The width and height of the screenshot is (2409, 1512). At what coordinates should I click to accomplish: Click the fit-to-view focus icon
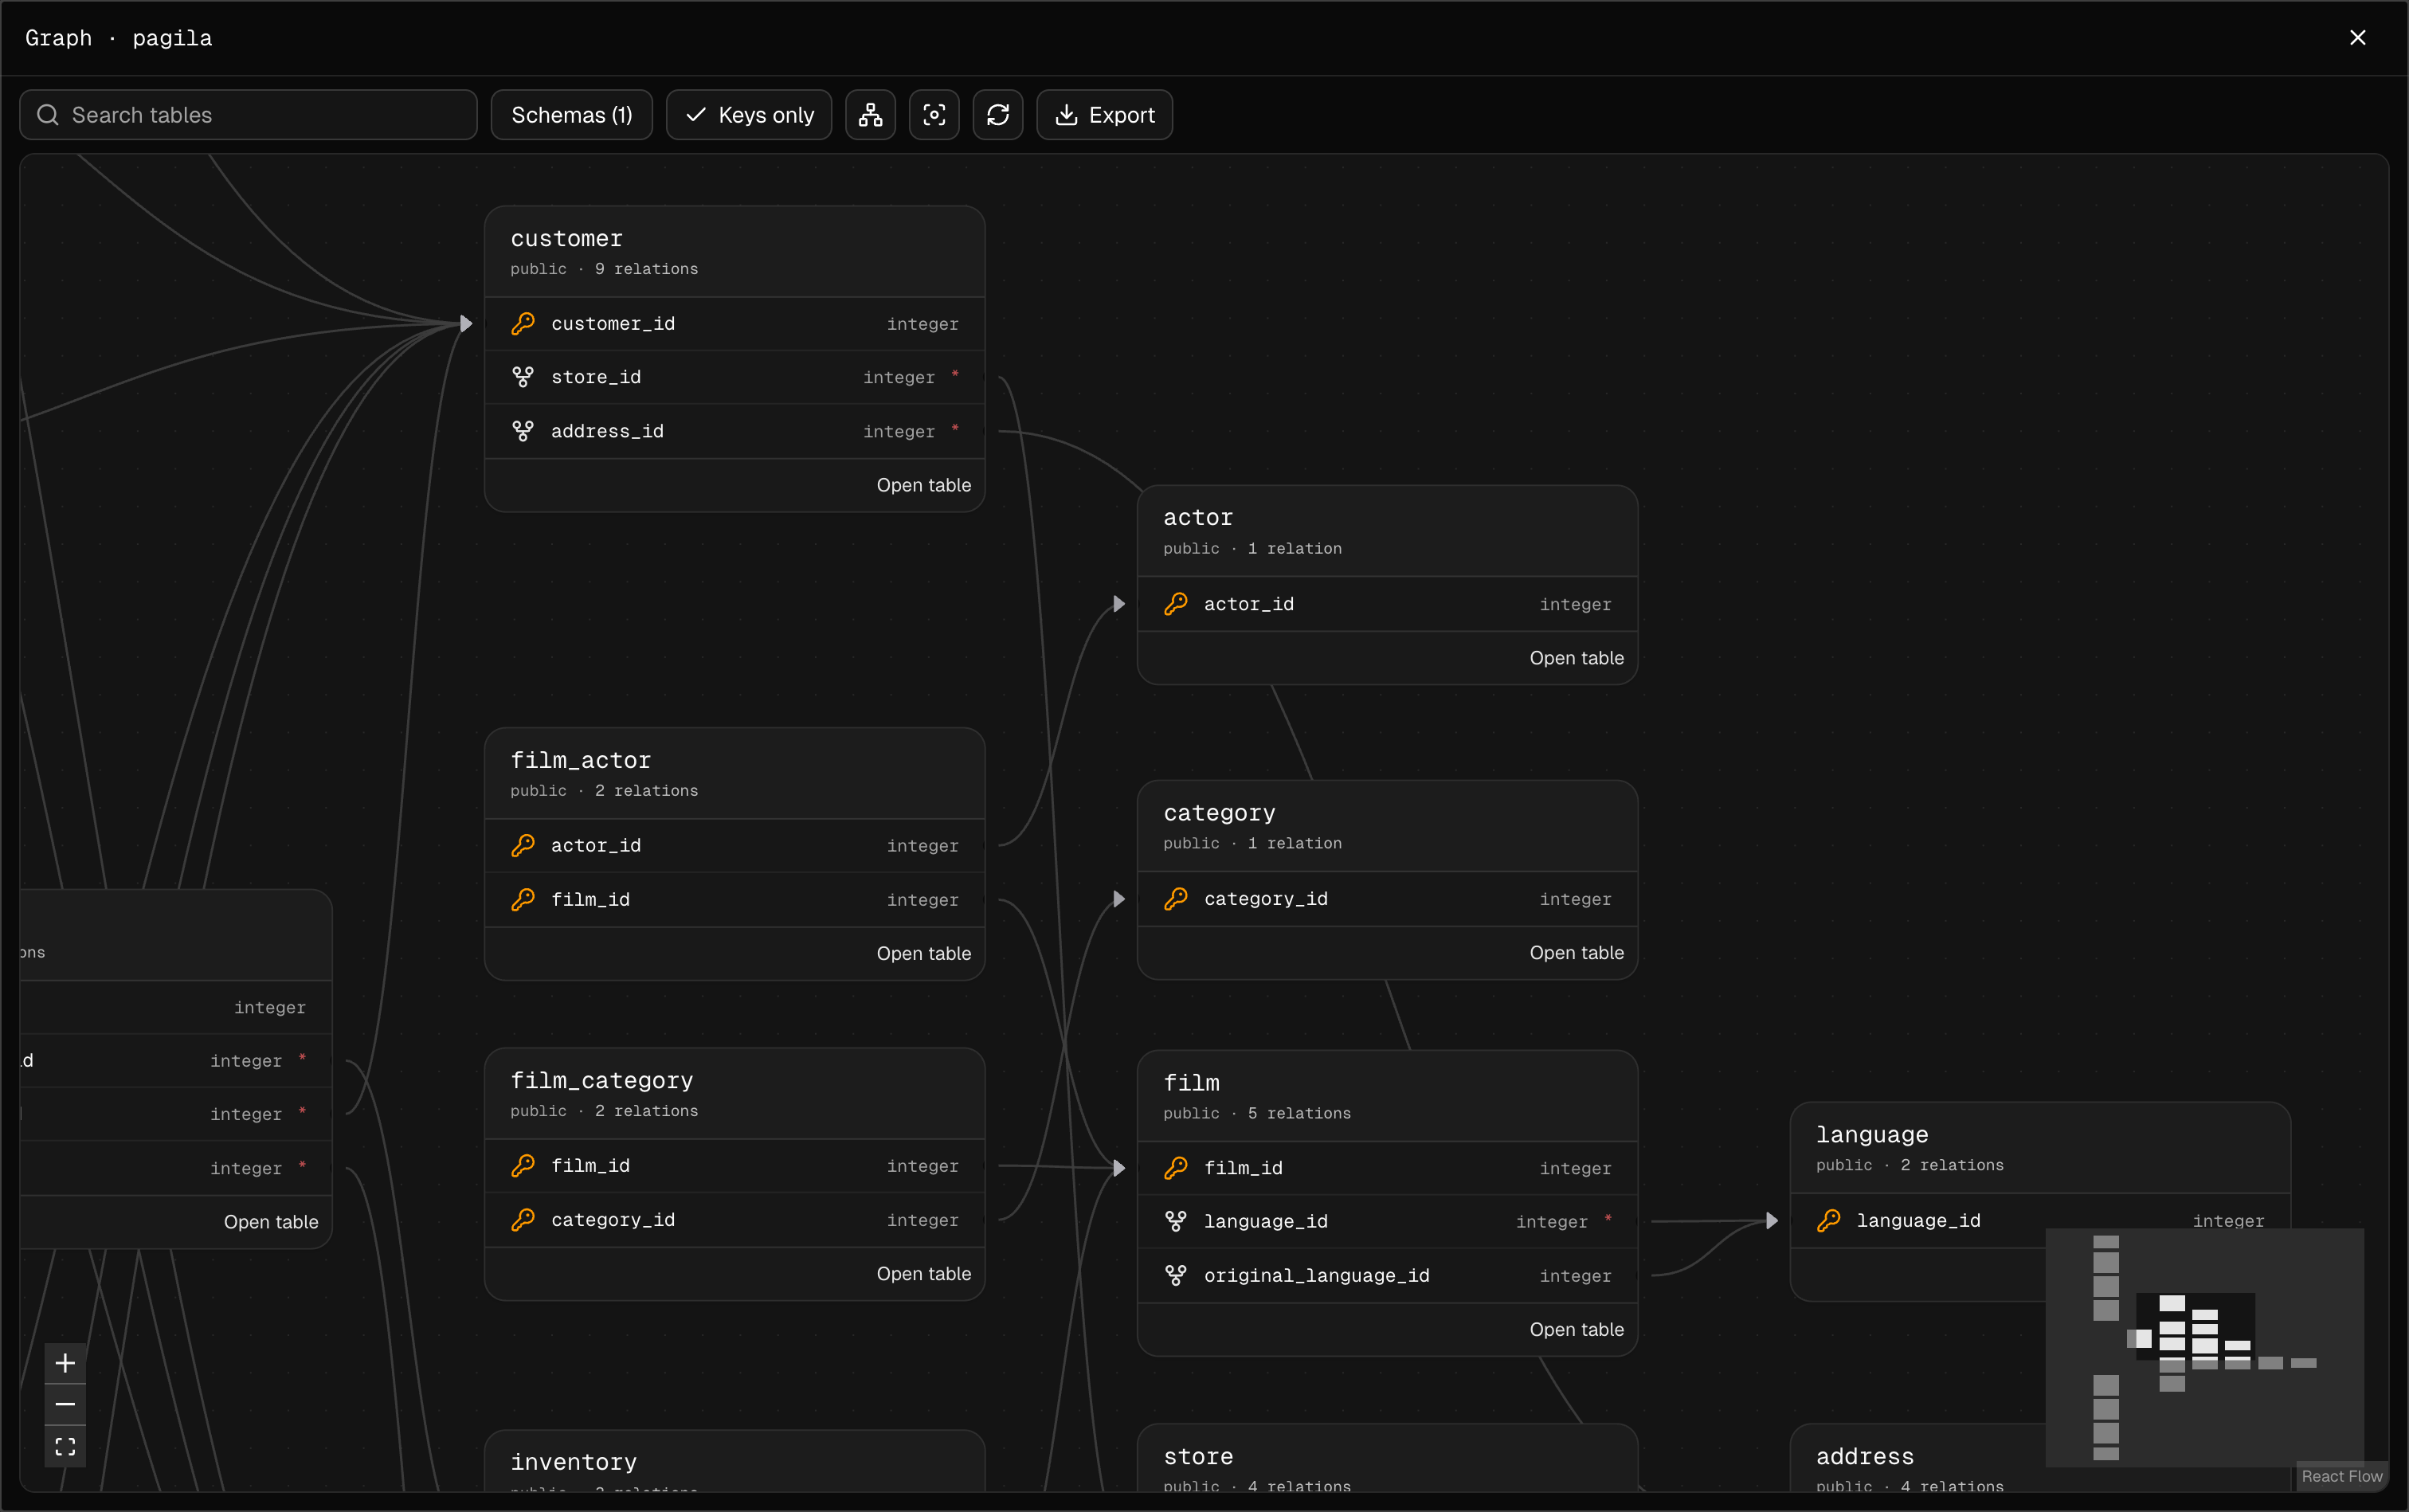(934, 115)
